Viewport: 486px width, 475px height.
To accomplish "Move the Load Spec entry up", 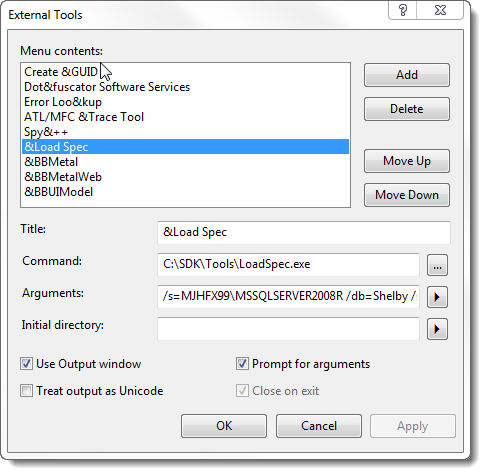I will pos(407,161).
